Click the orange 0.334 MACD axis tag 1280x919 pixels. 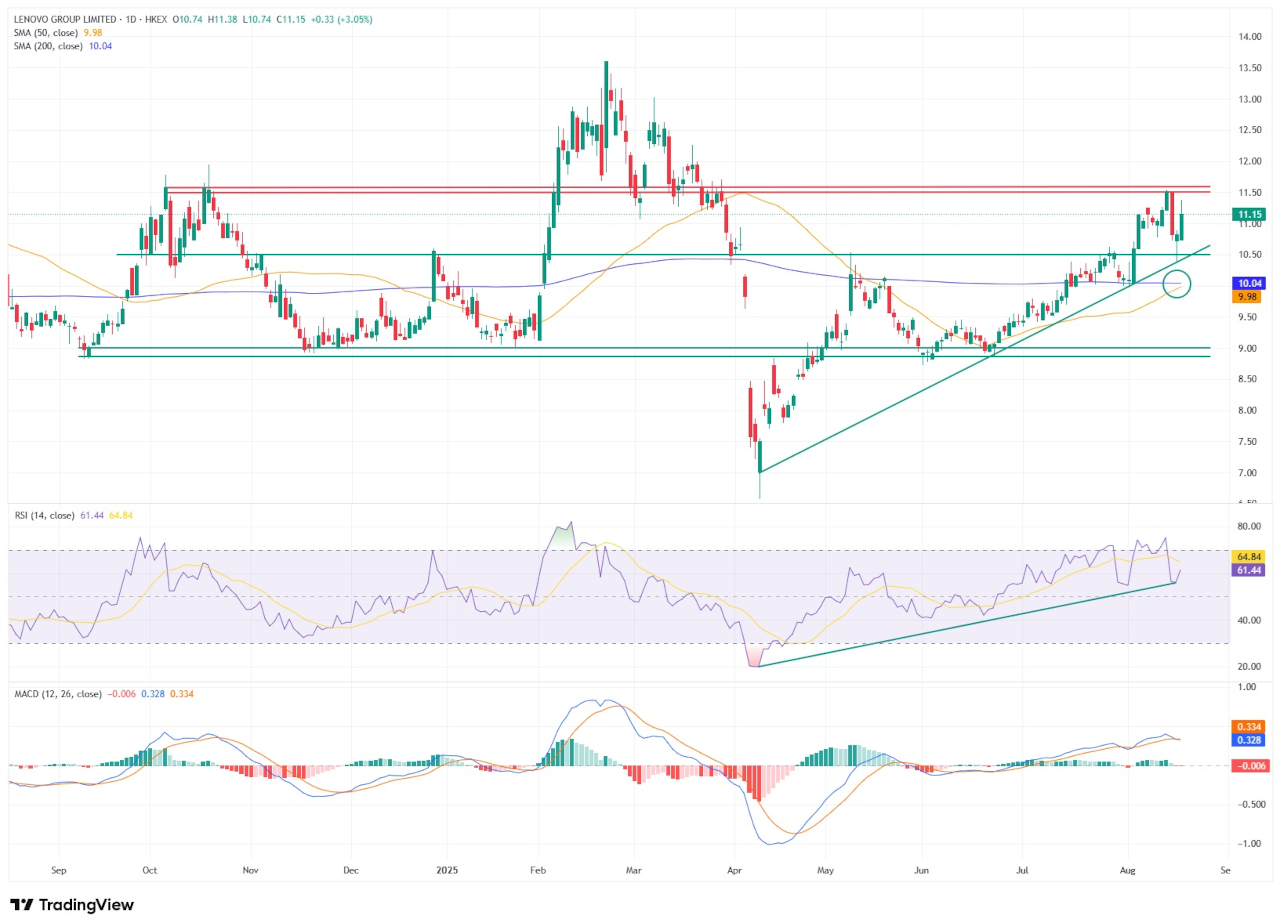(x=1251, y=727)
